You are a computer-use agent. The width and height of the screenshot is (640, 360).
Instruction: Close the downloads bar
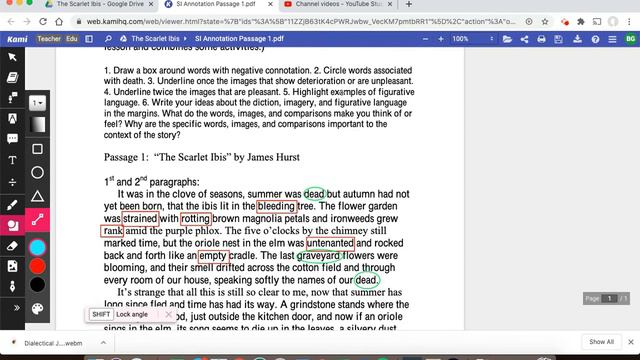(x=631, y=342)
